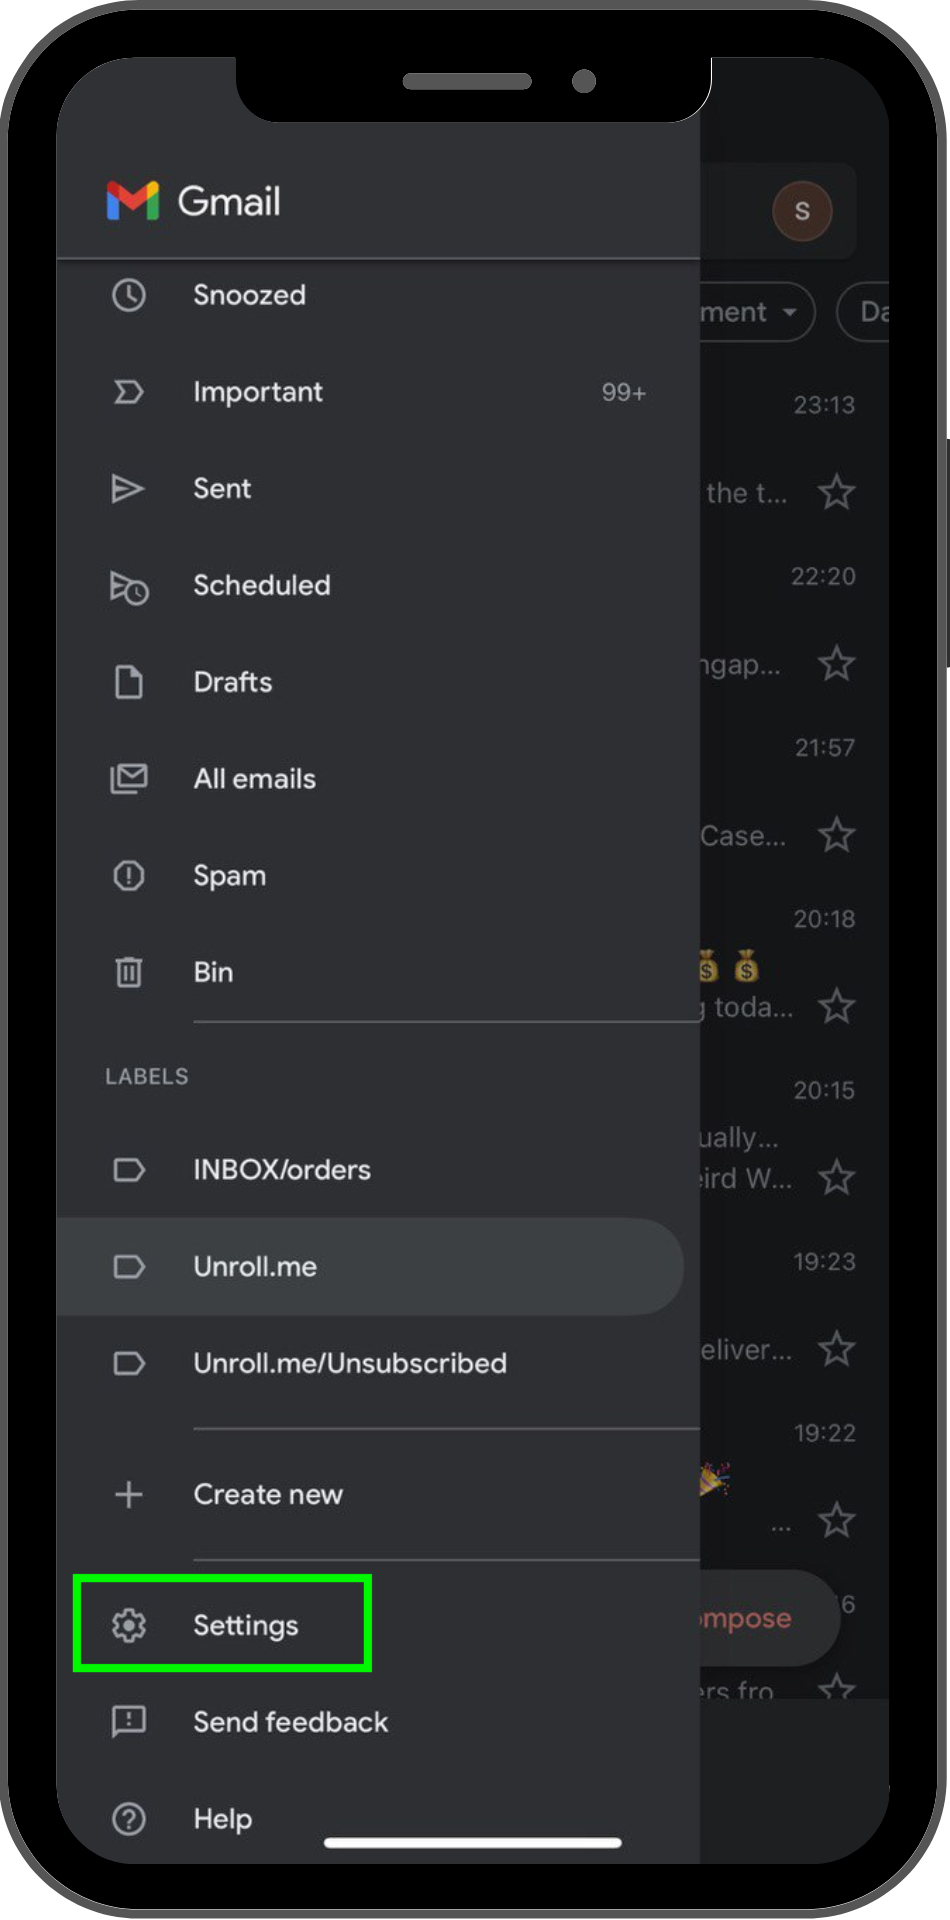
Task: Open Important via its arrow icon
Action: 128,392
